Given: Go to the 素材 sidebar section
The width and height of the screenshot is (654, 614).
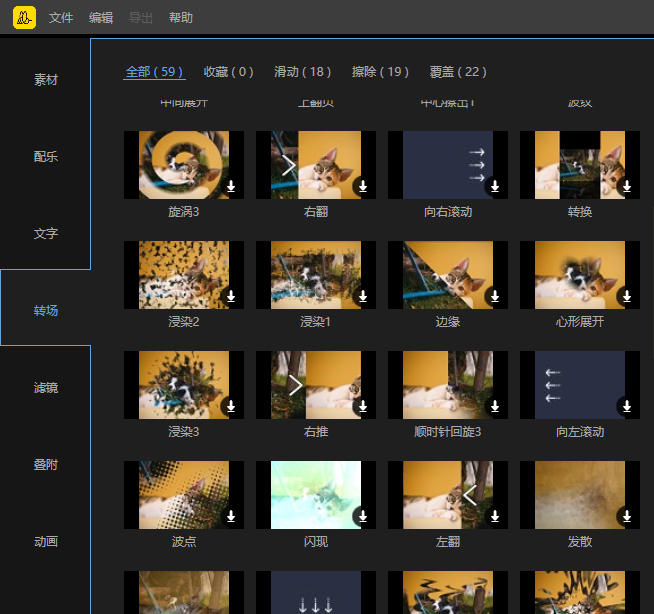Looking at the screenshot, I should tap(46, 79).
